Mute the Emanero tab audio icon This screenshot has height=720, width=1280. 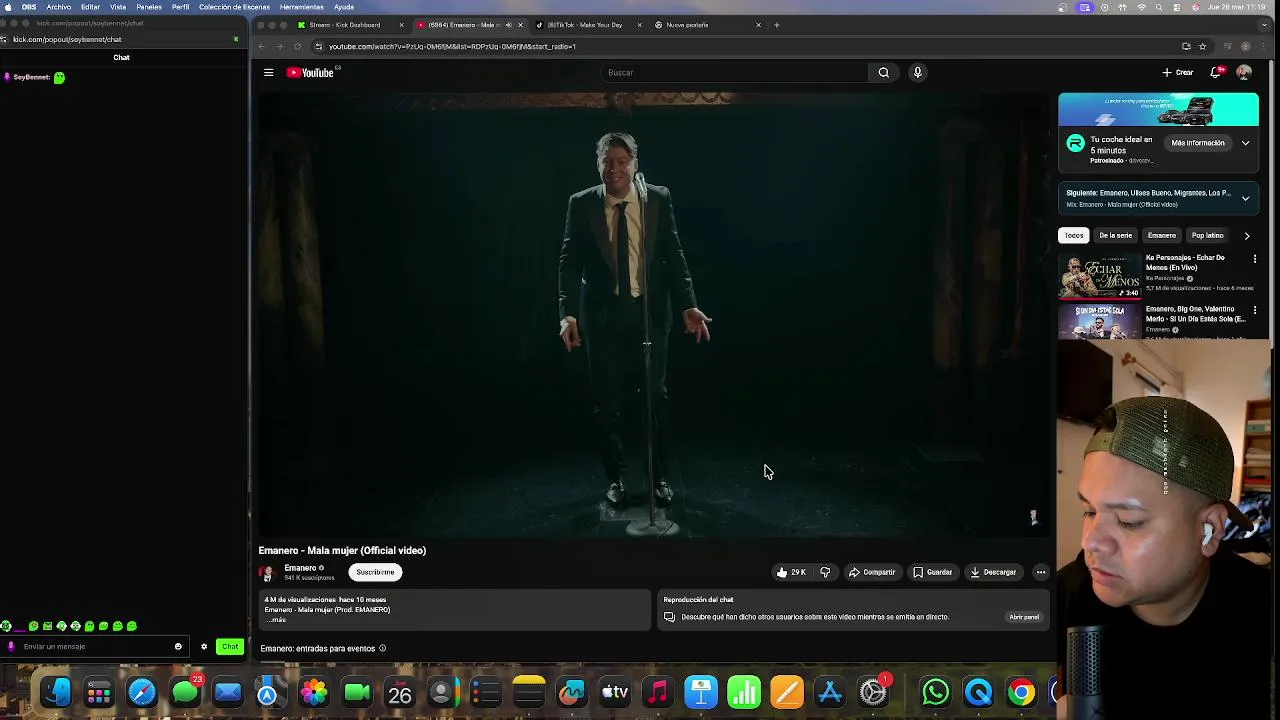pyautogui.click(x=508, y=25)
